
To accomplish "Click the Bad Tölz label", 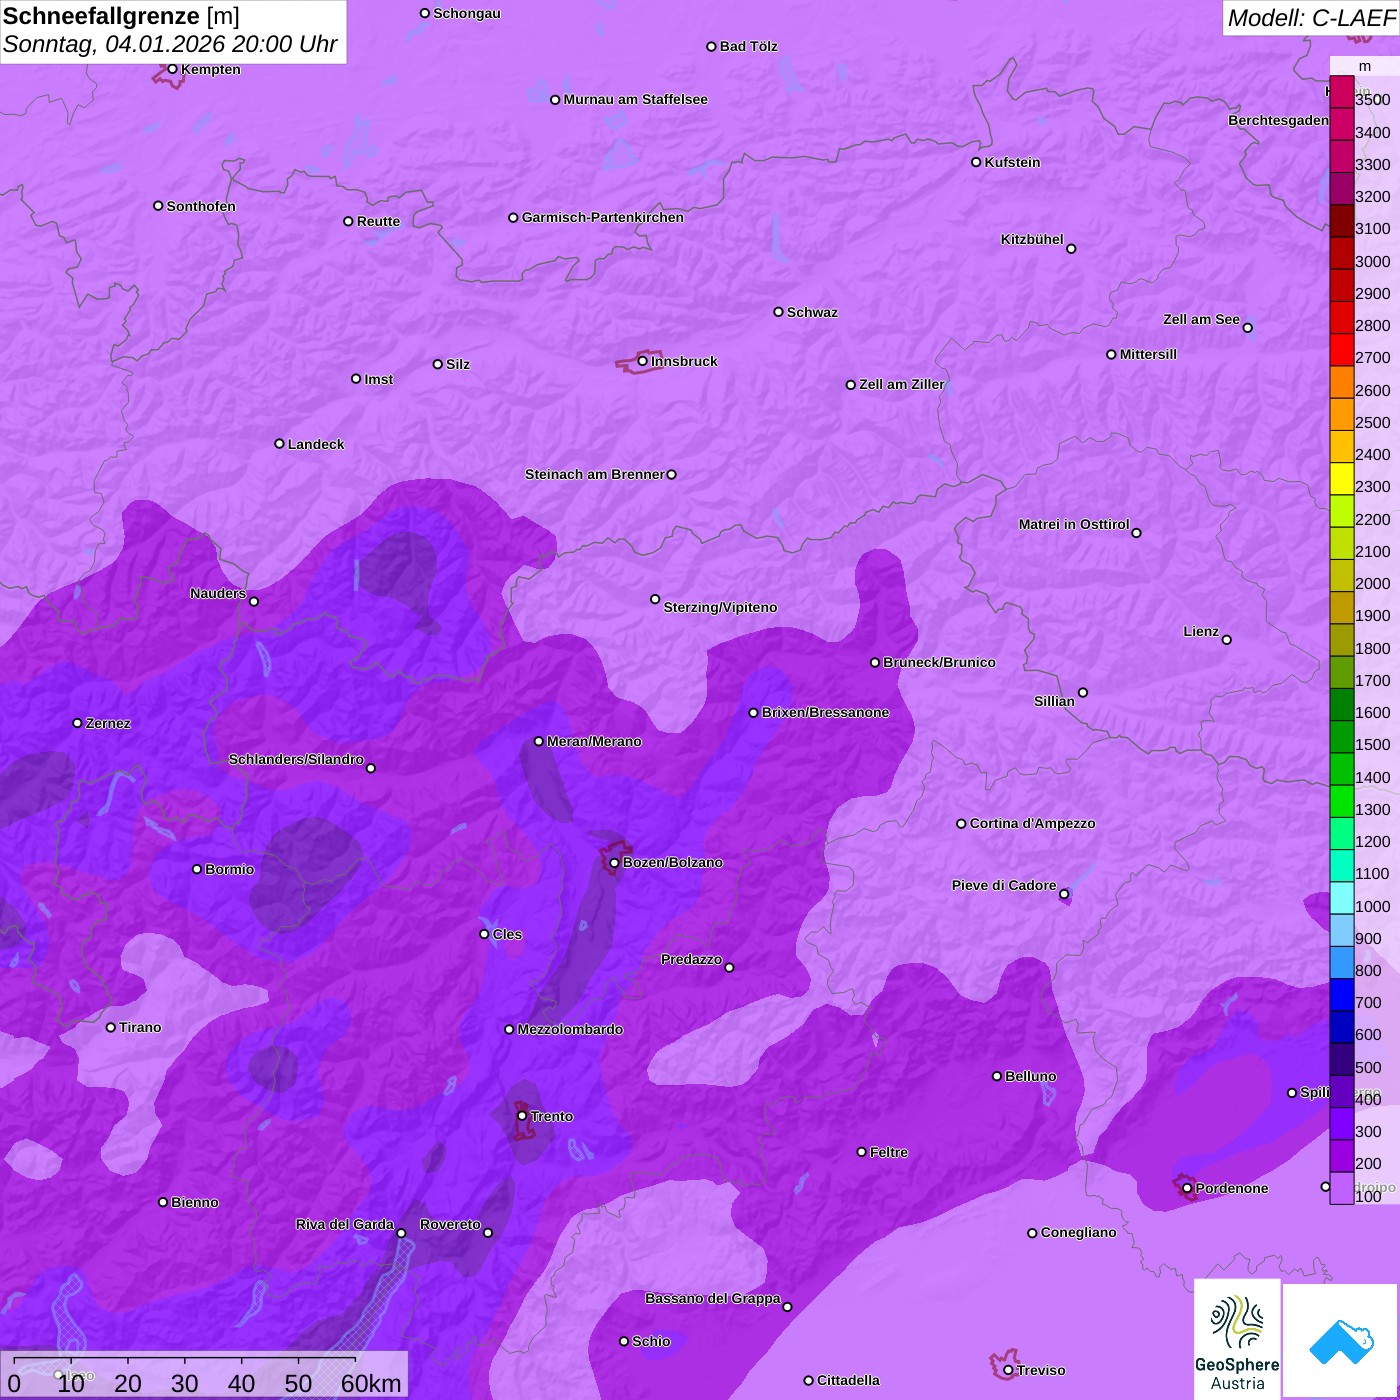I will (x=748, y=46).
